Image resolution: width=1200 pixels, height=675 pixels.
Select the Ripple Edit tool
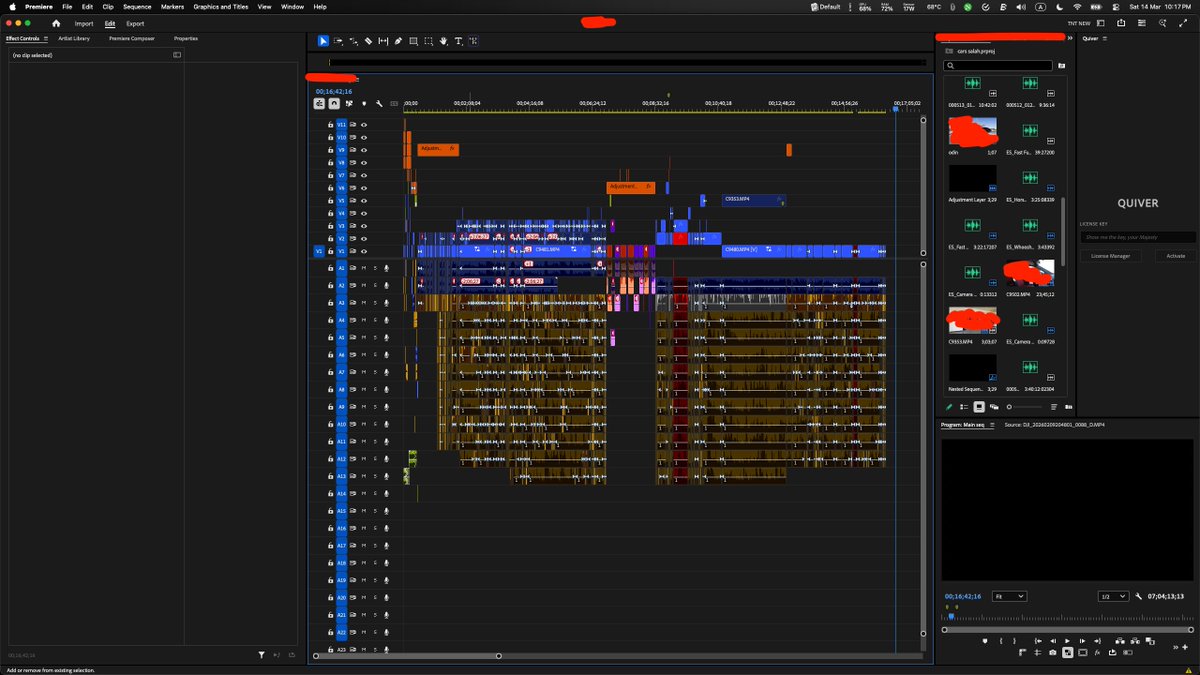coord(351,41)
